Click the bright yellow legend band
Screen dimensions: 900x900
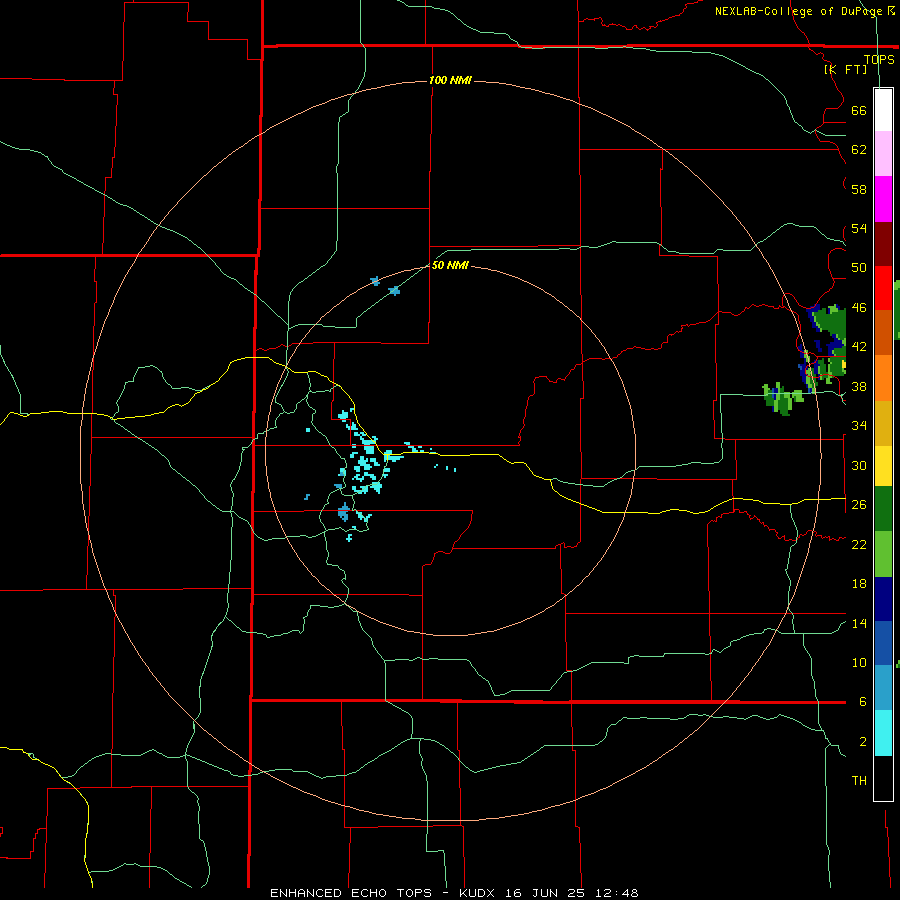click(x=883, y=466)
